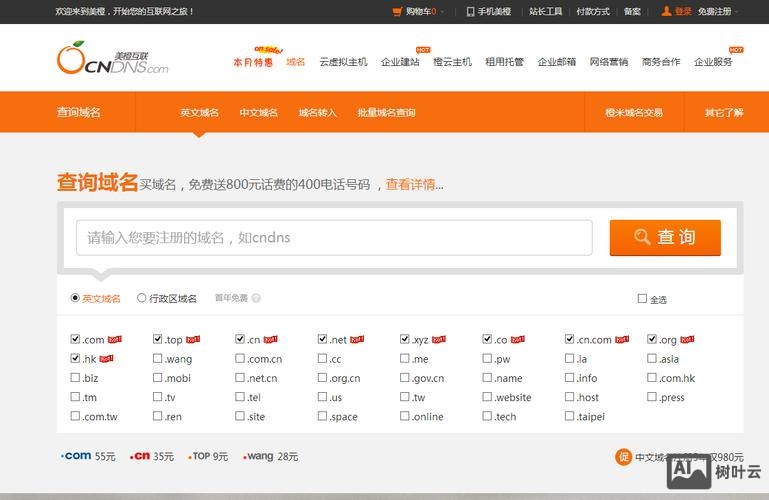Tick the 全选 select-all checkbox
The height and width of the screenshot is (500, 769).
642,298
